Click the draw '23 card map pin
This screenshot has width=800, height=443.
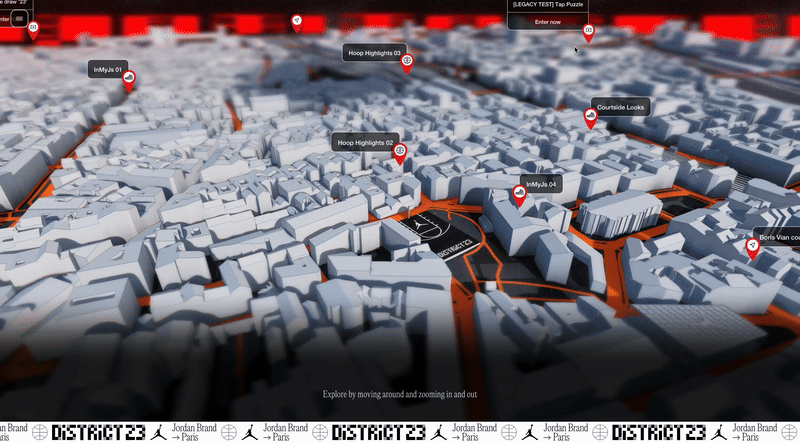(33, 30)
